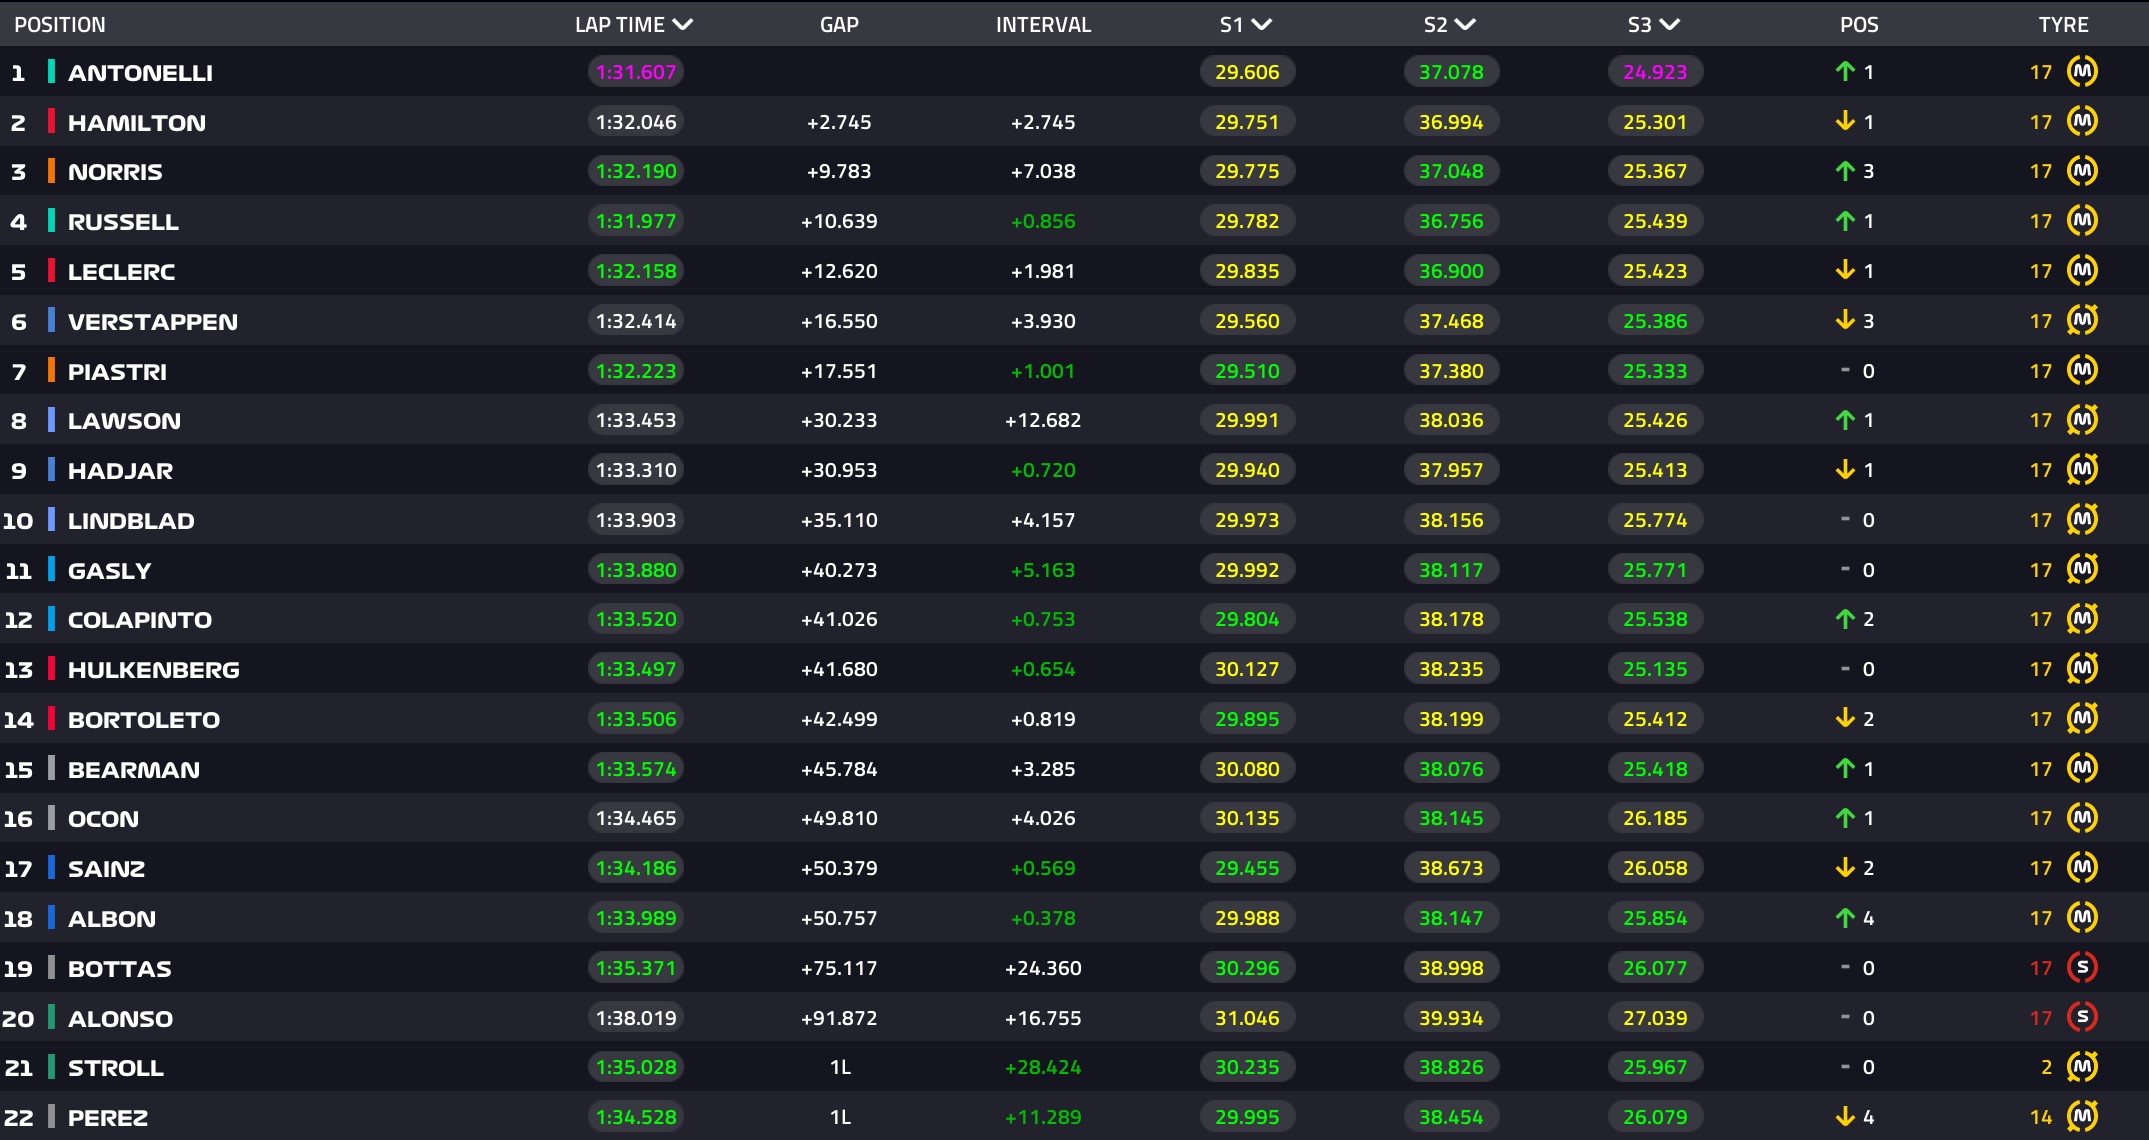Select driver name RUSSELL

[x=123, y=222]
